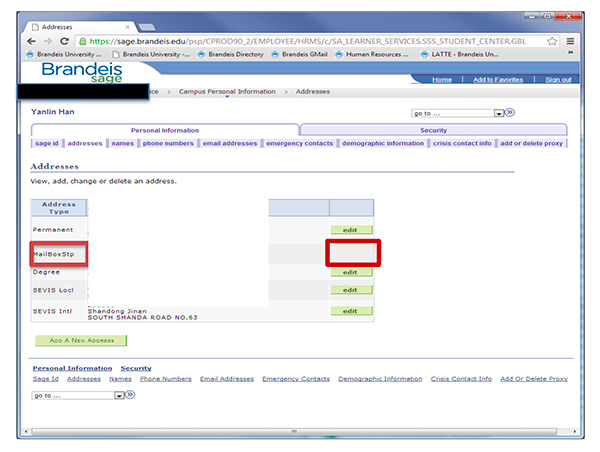Click footer Crisis Contact Info link
Viewport: 600px width, 452px height.
click(x=461, y=379)
